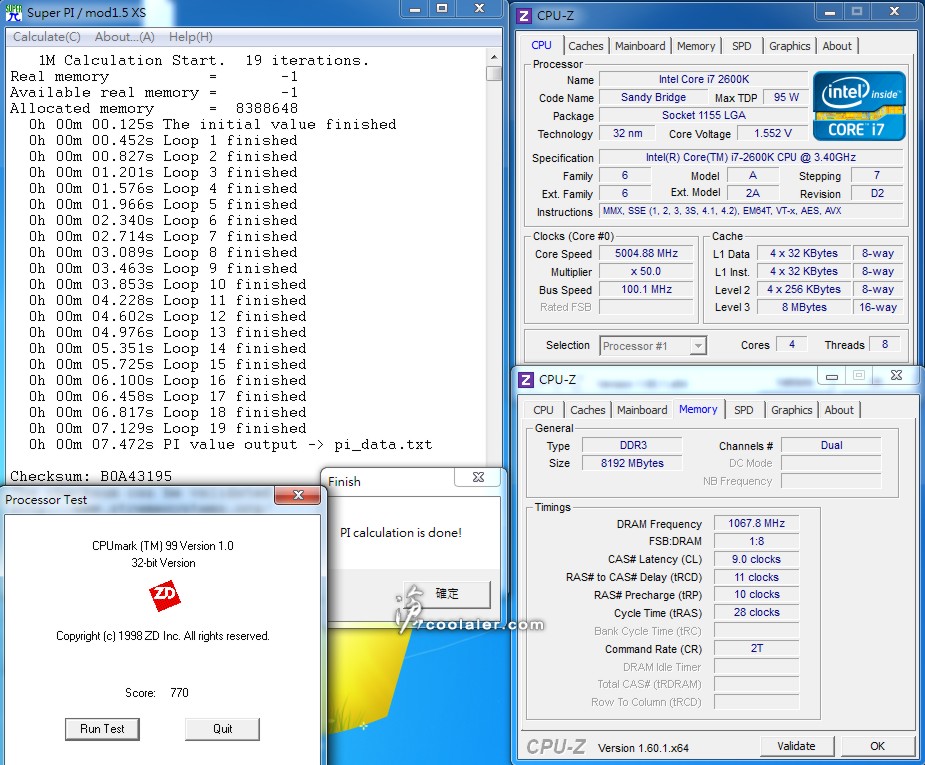Click the Core Speed 5004.88 MHz field
The width and height of the screenshot is (925, 765).
(646, 254)
